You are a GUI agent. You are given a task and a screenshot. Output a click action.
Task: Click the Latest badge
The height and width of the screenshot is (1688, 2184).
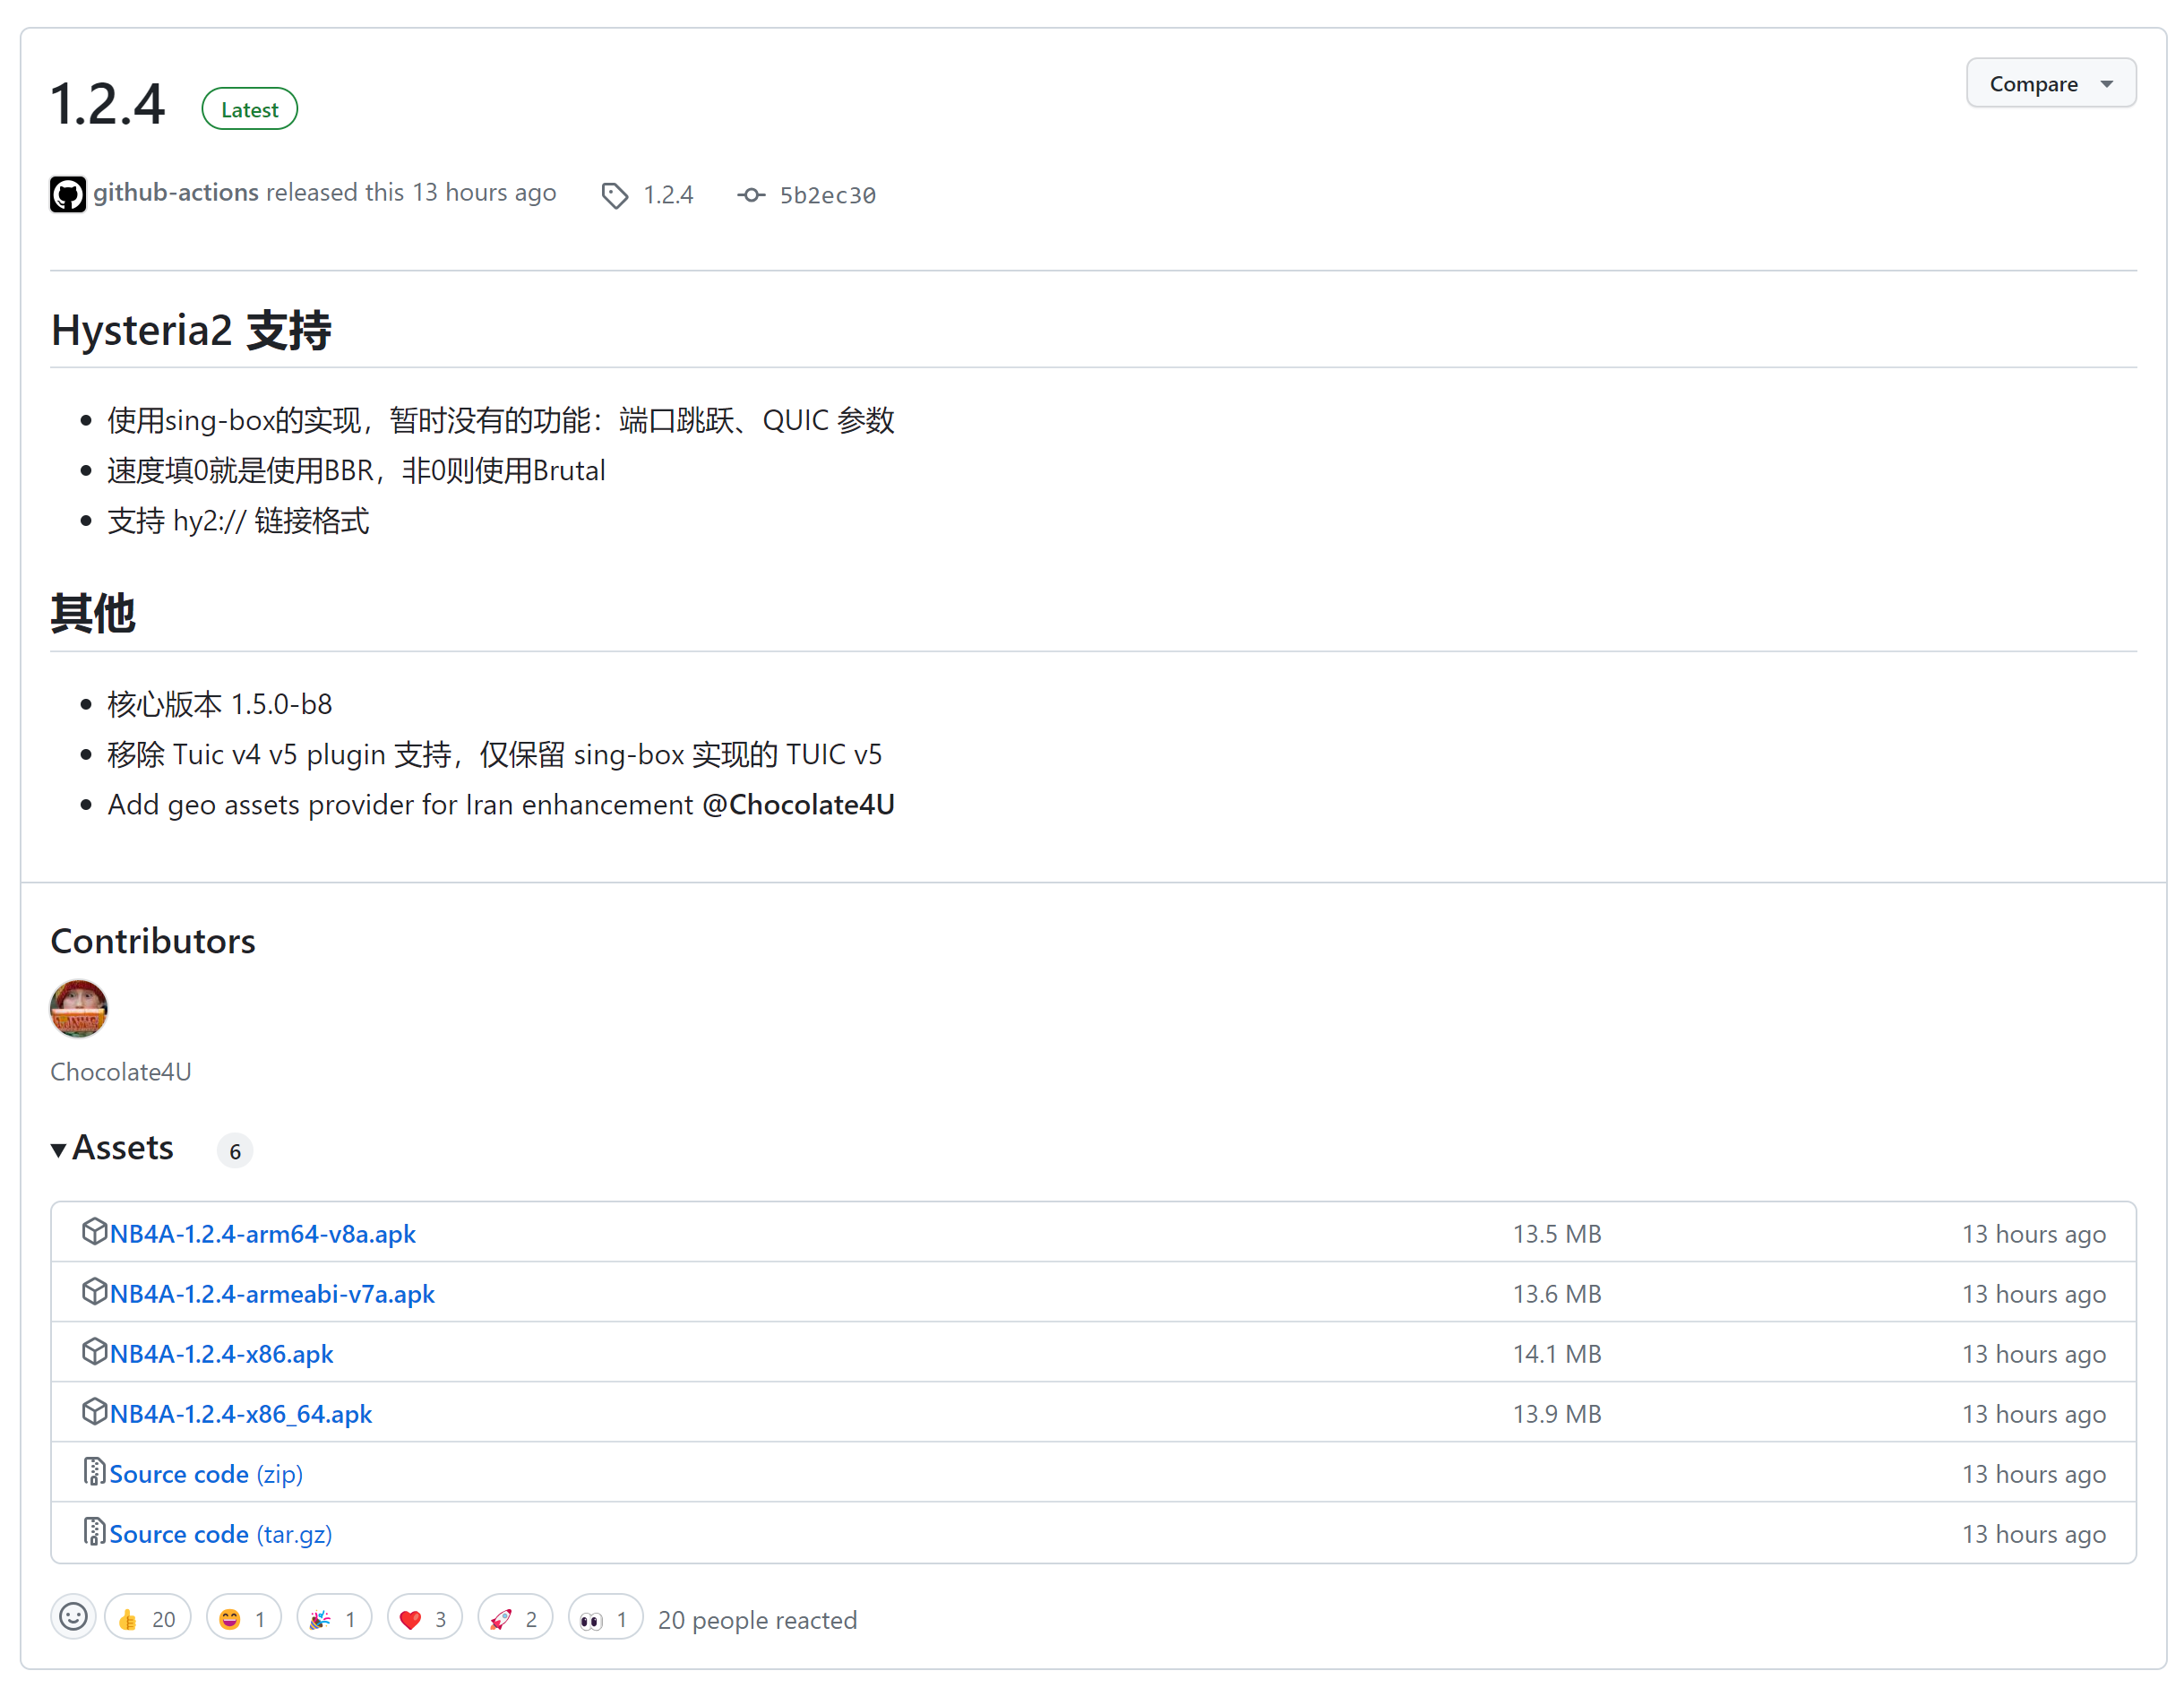tap(249, 109)
